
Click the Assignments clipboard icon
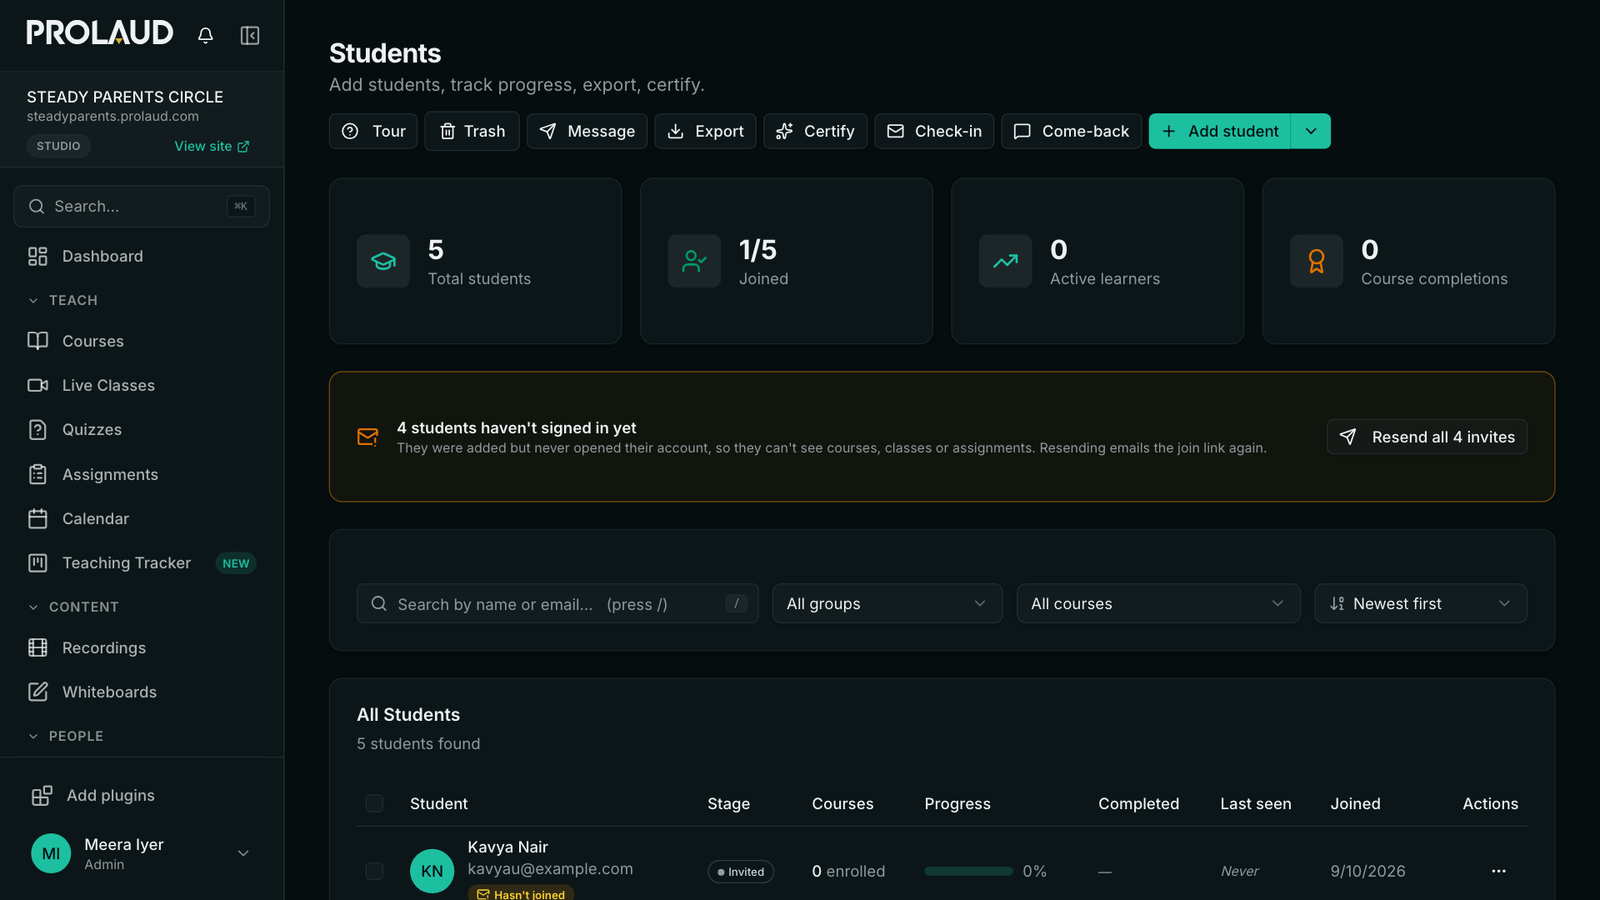tap(38, 474)
